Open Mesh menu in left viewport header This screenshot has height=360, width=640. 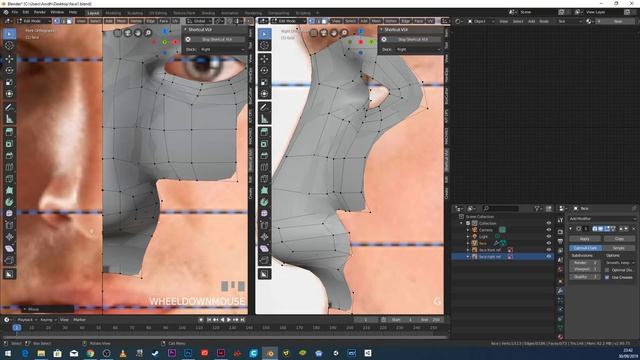pyautogui.click(x=122, y=21)
